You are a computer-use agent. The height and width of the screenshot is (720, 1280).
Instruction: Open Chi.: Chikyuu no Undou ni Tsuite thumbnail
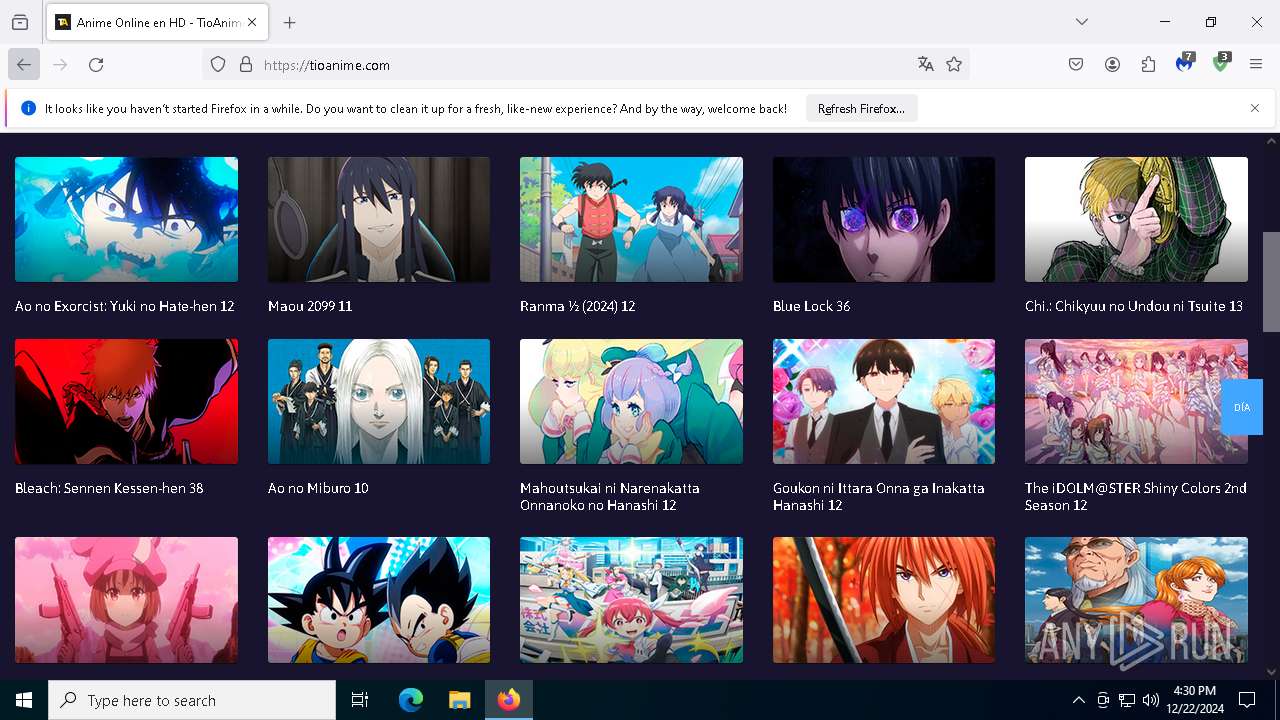click(1136, 219)
